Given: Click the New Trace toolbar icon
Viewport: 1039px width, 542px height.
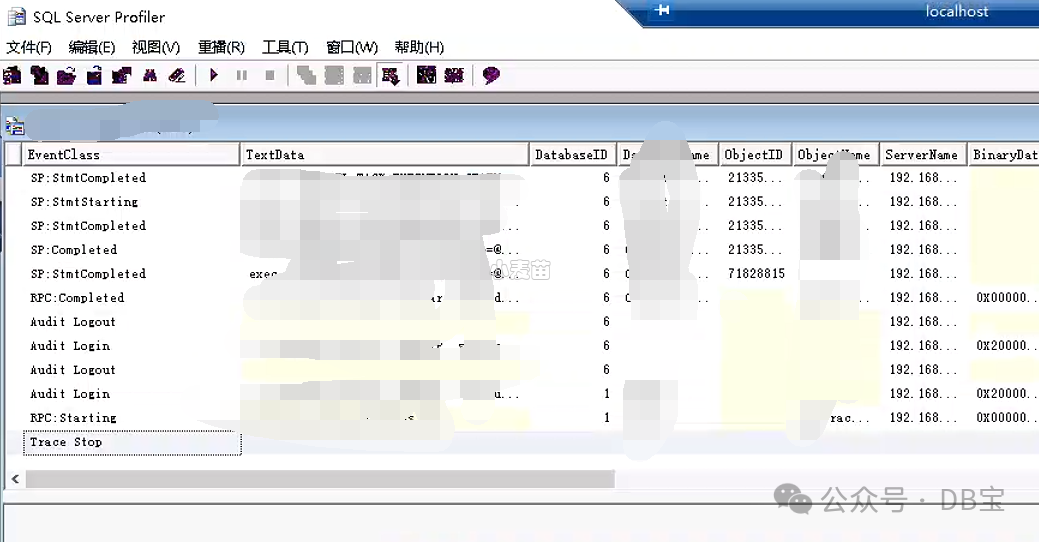Looking at the screenshot, I should pos(12,76).
